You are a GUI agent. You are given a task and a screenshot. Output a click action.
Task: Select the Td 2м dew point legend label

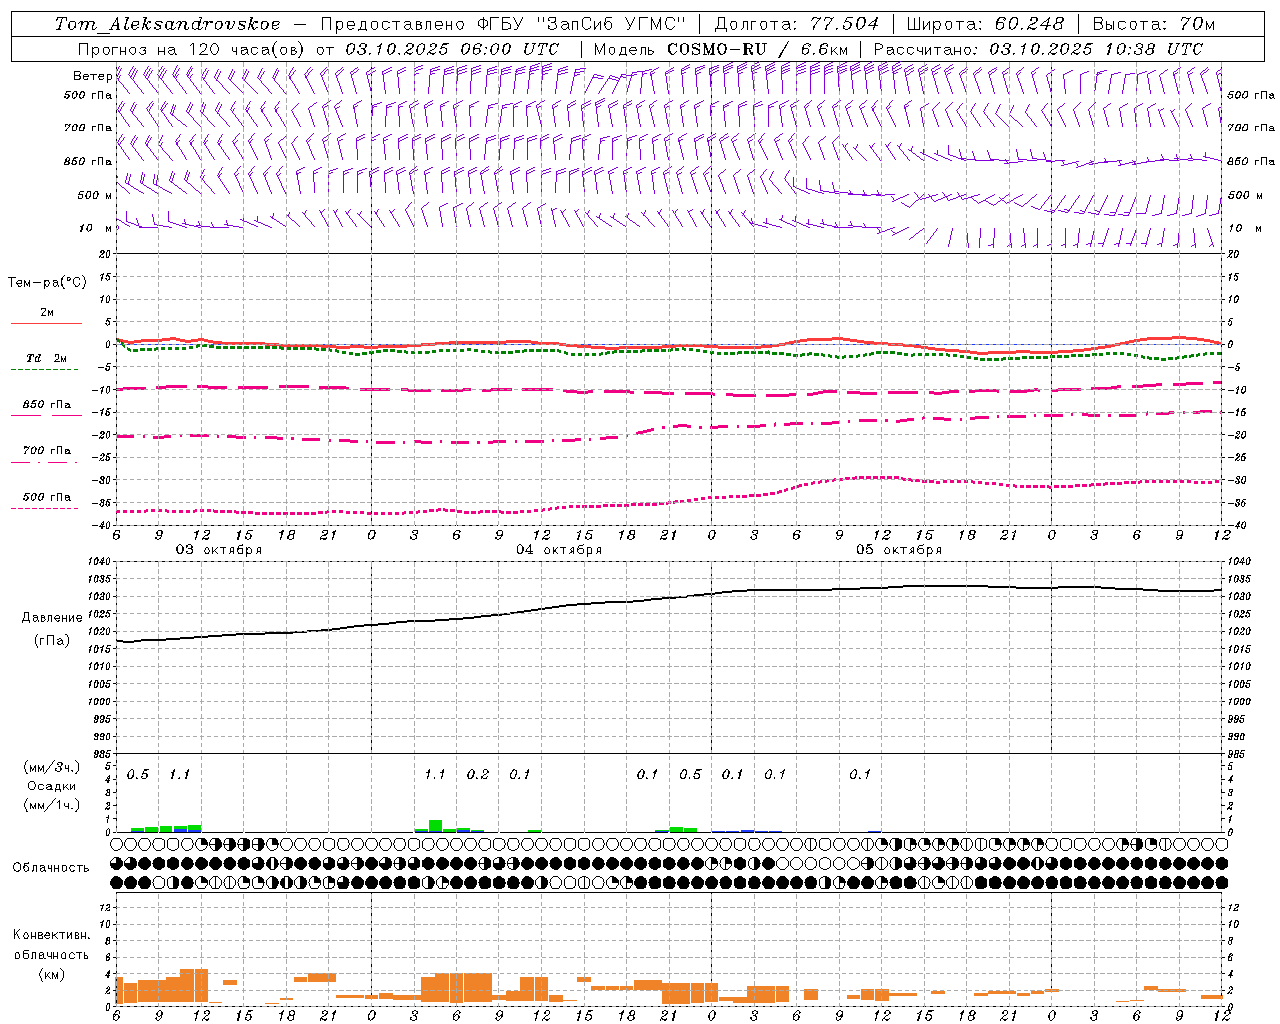pyautogui.click(x=46, y=358)
